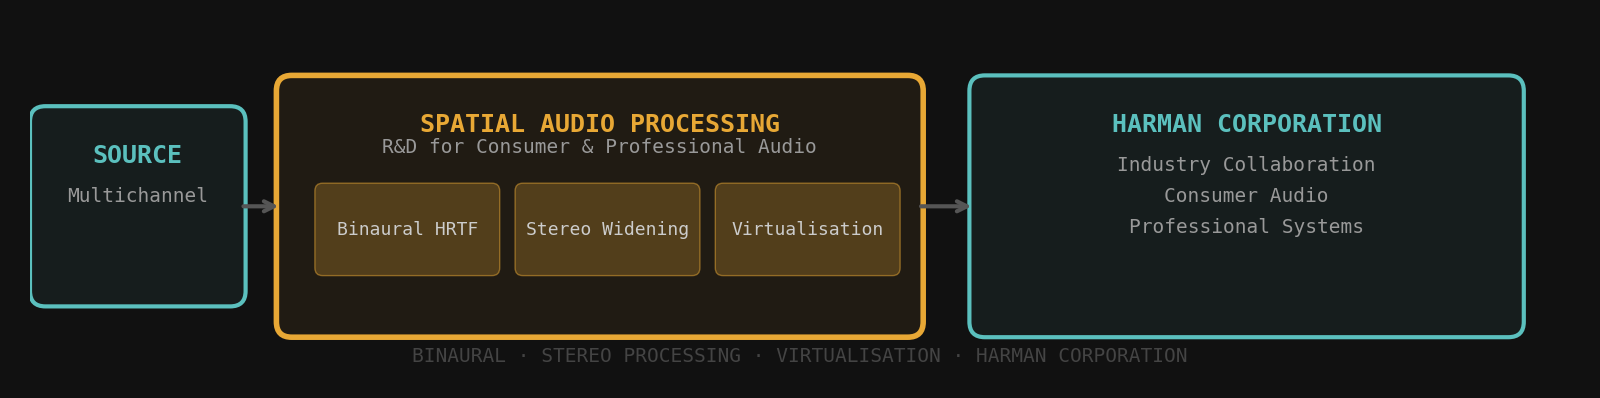The image size is (1600, 398).
Task: Click the SOURCE heading
Action: [x=138, y=155]
